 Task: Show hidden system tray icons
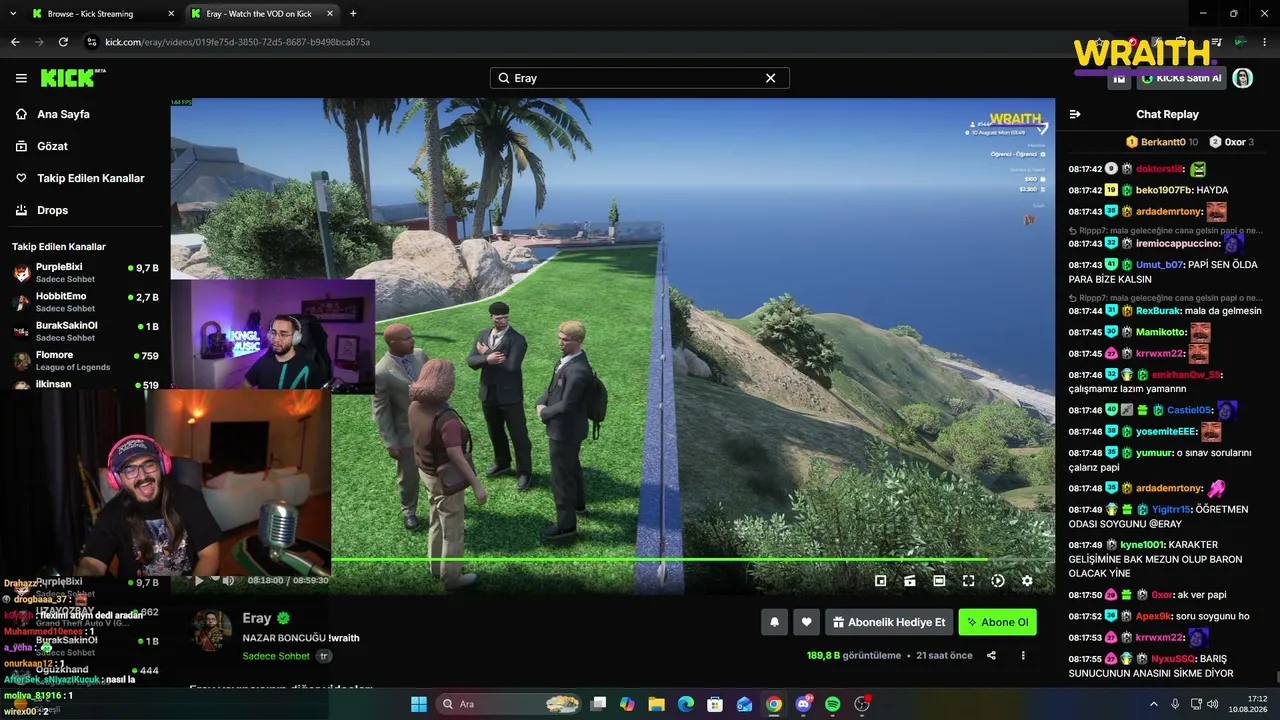coord(1154,704)
